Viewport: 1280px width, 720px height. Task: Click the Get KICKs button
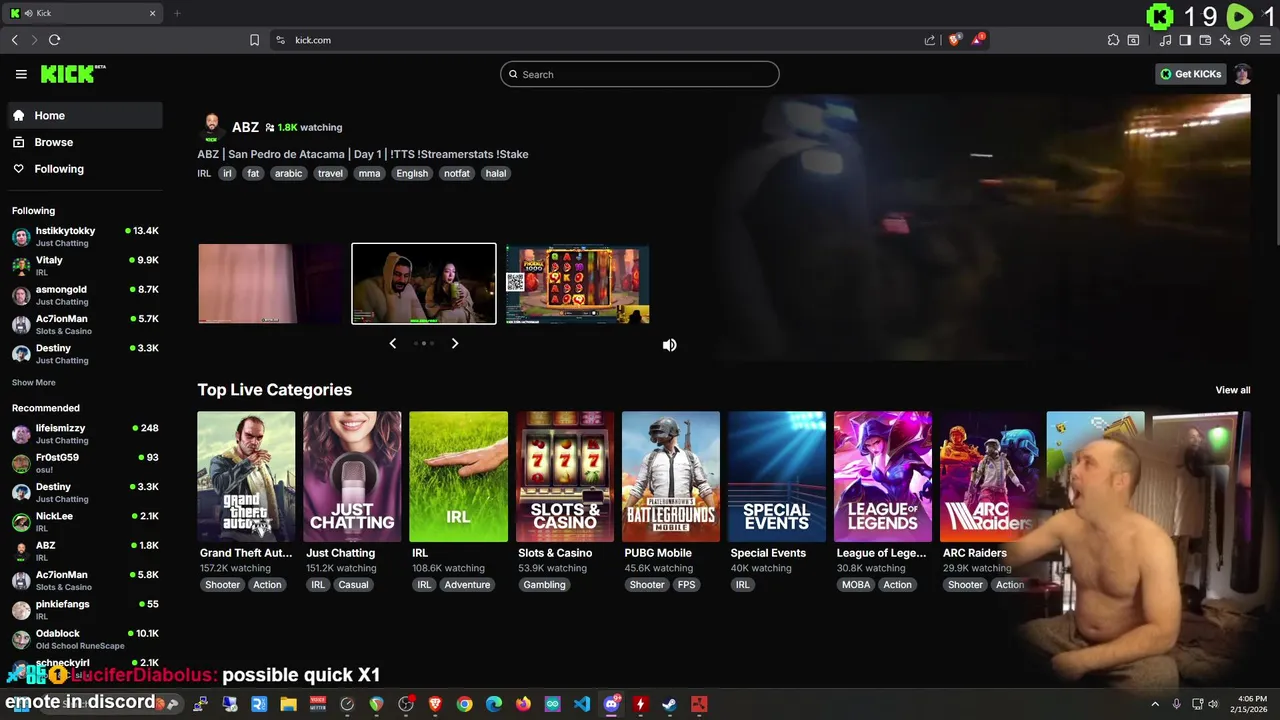(1190, 74)
